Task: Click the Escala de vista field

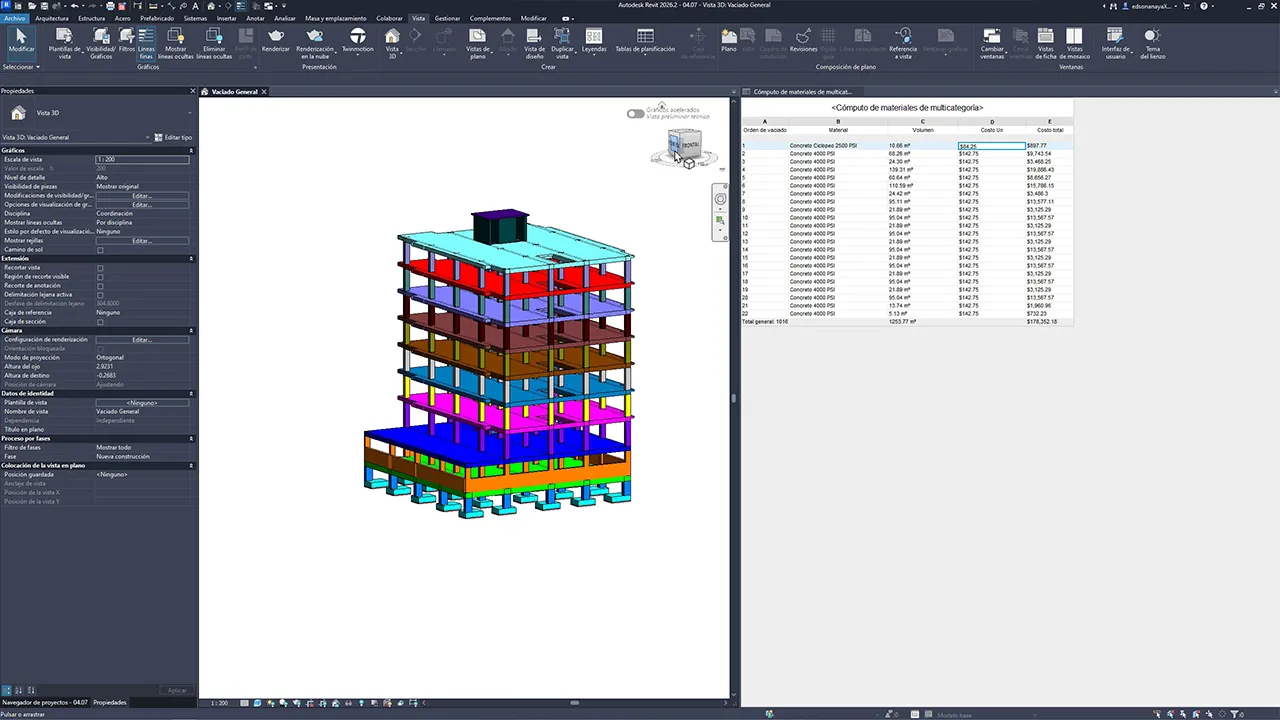Action: point(142,160)
